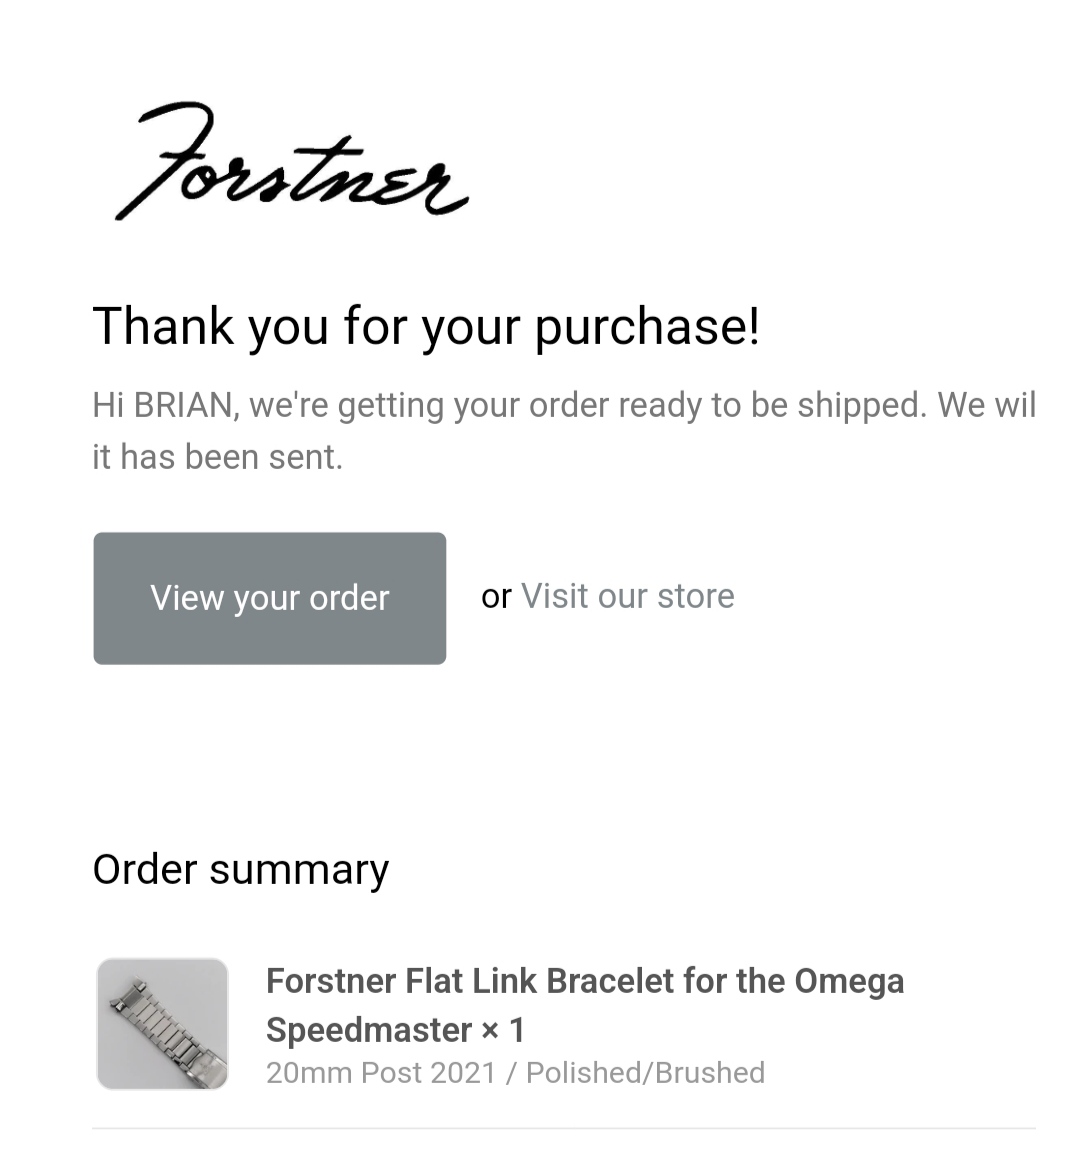Click the word Omega in product title
The height and width of the screenshot is (1150, 1080).
(x=849, y=981)
